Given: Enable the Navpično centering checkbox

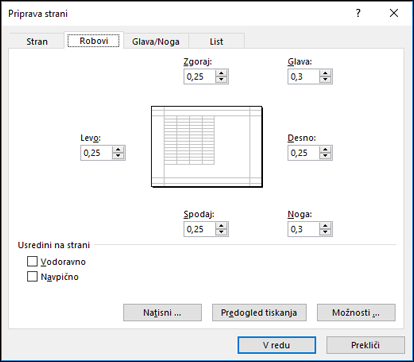Looking at the screenshot, I should coord(32,276).
